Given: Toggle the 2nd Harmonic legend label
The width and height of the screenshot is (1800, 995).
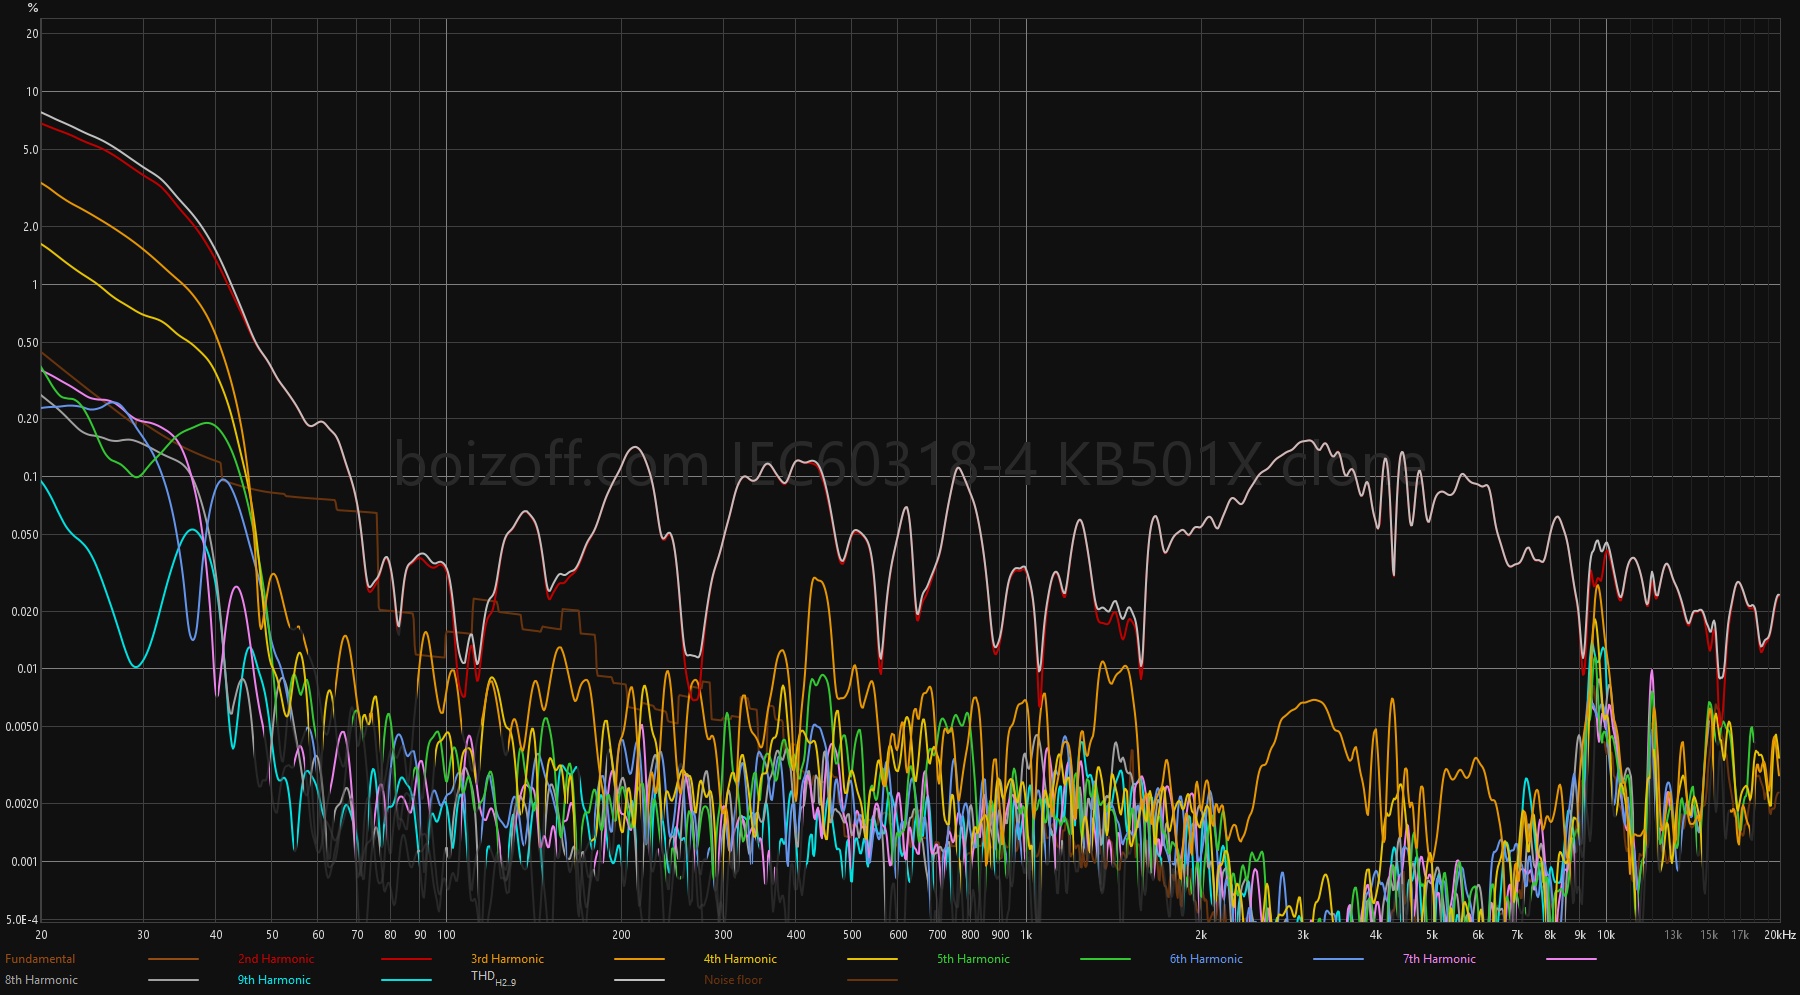Looking at the screenshot, I should point(276,959).
